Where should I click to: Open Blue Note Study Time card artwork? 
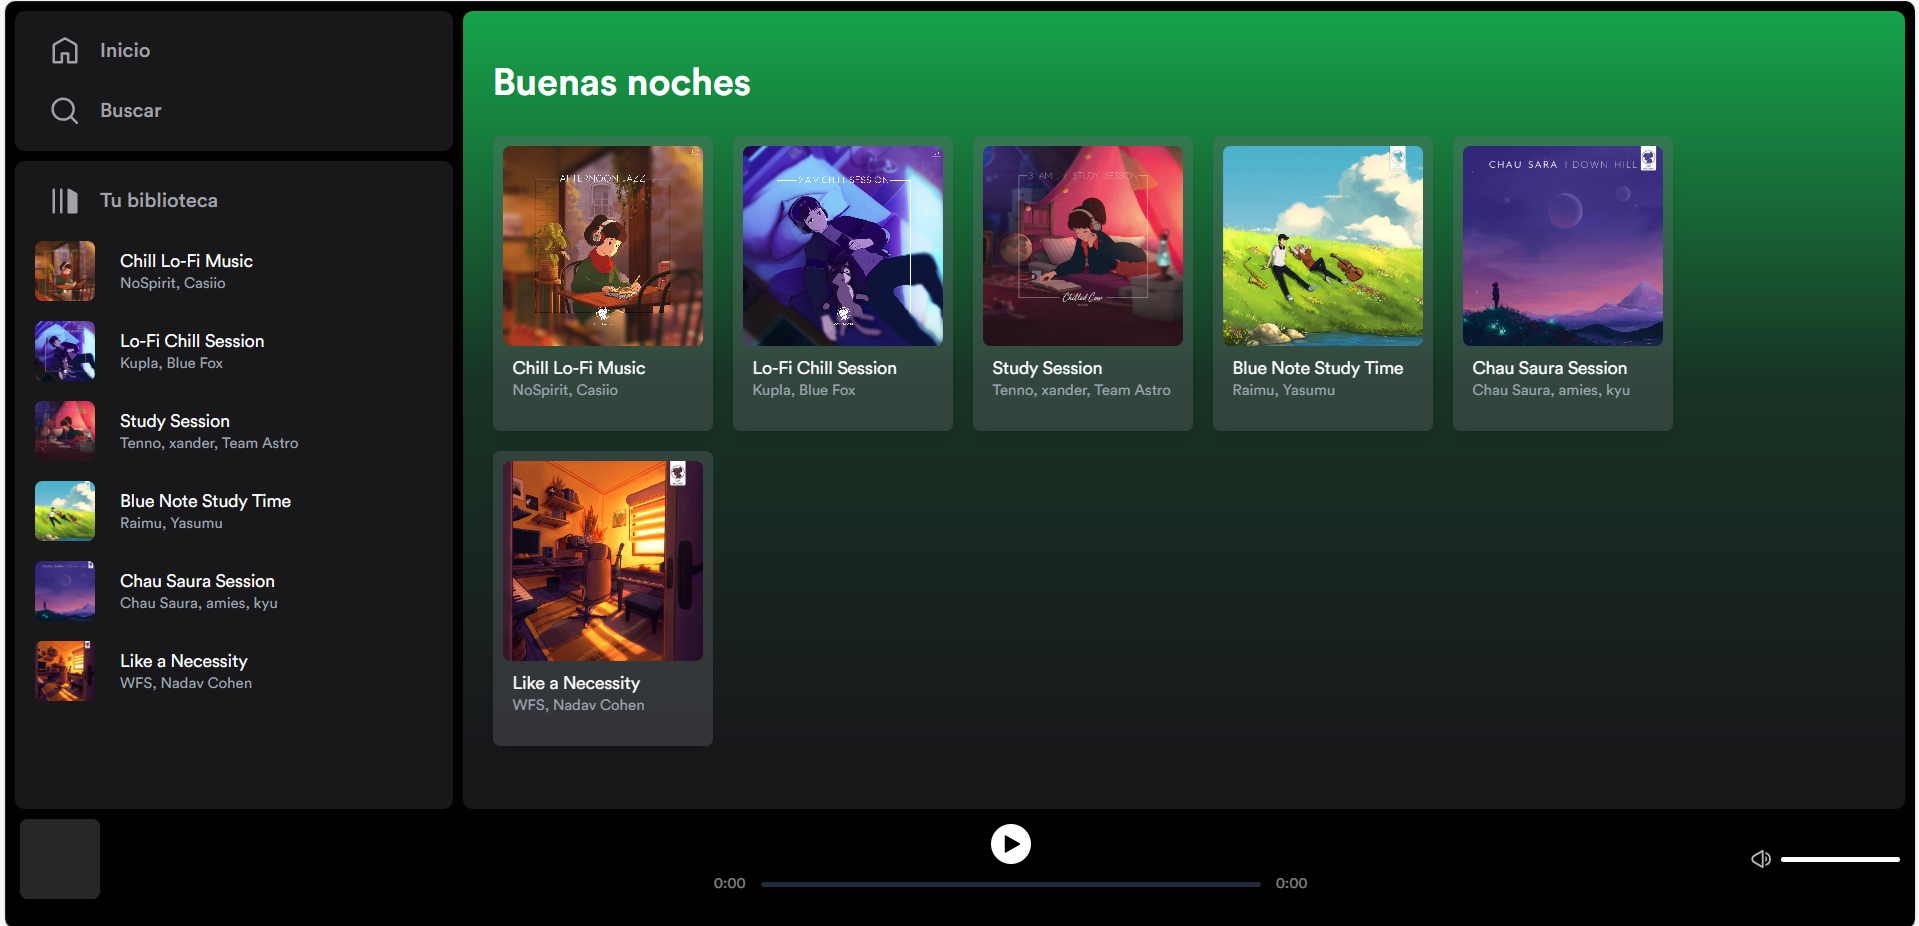coord(1323,246)
